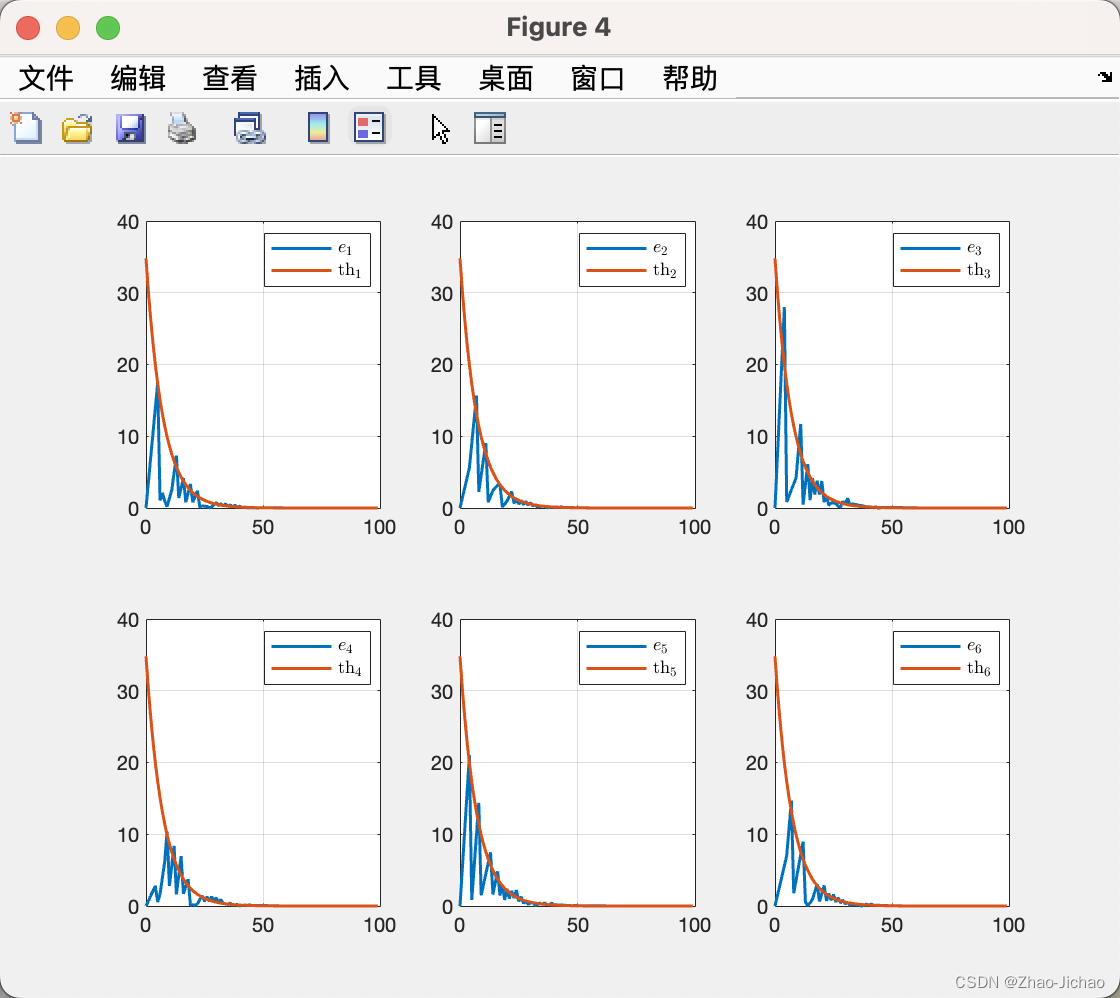Screen dimensions: 1120x998
Task: Minimize the window using yellow button
Action: click(x=69, y=28)
